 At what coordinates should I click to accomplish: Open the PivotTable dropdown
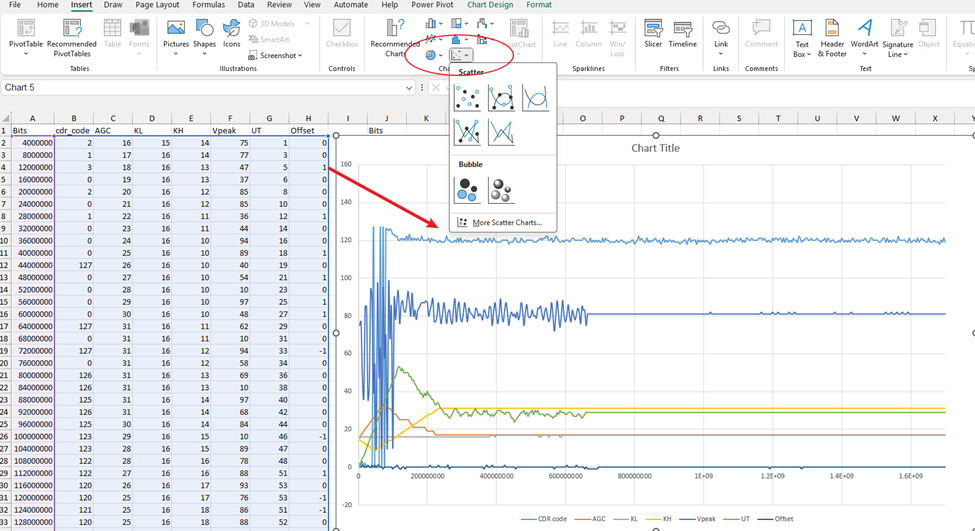[x=26, y=54]
